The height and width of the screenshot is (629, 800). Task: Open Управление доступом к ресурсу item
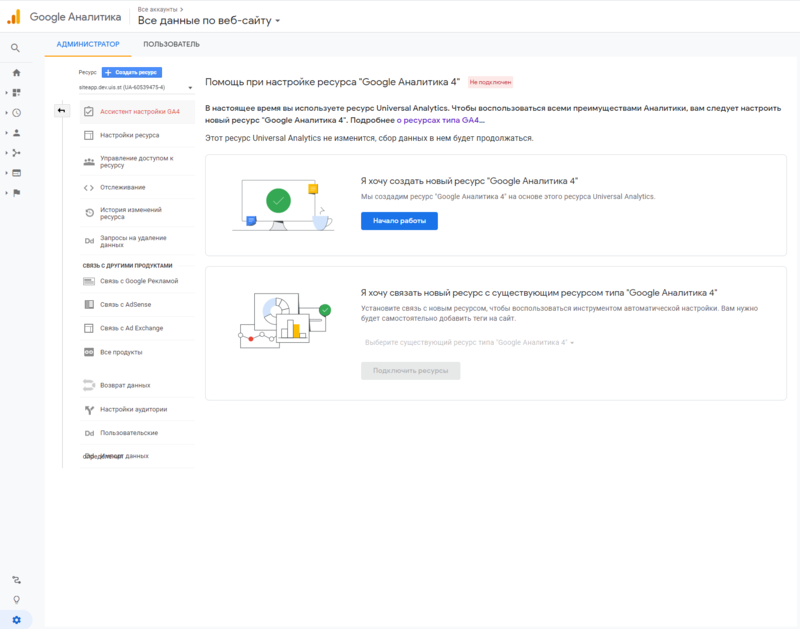(x=137, y=162)
